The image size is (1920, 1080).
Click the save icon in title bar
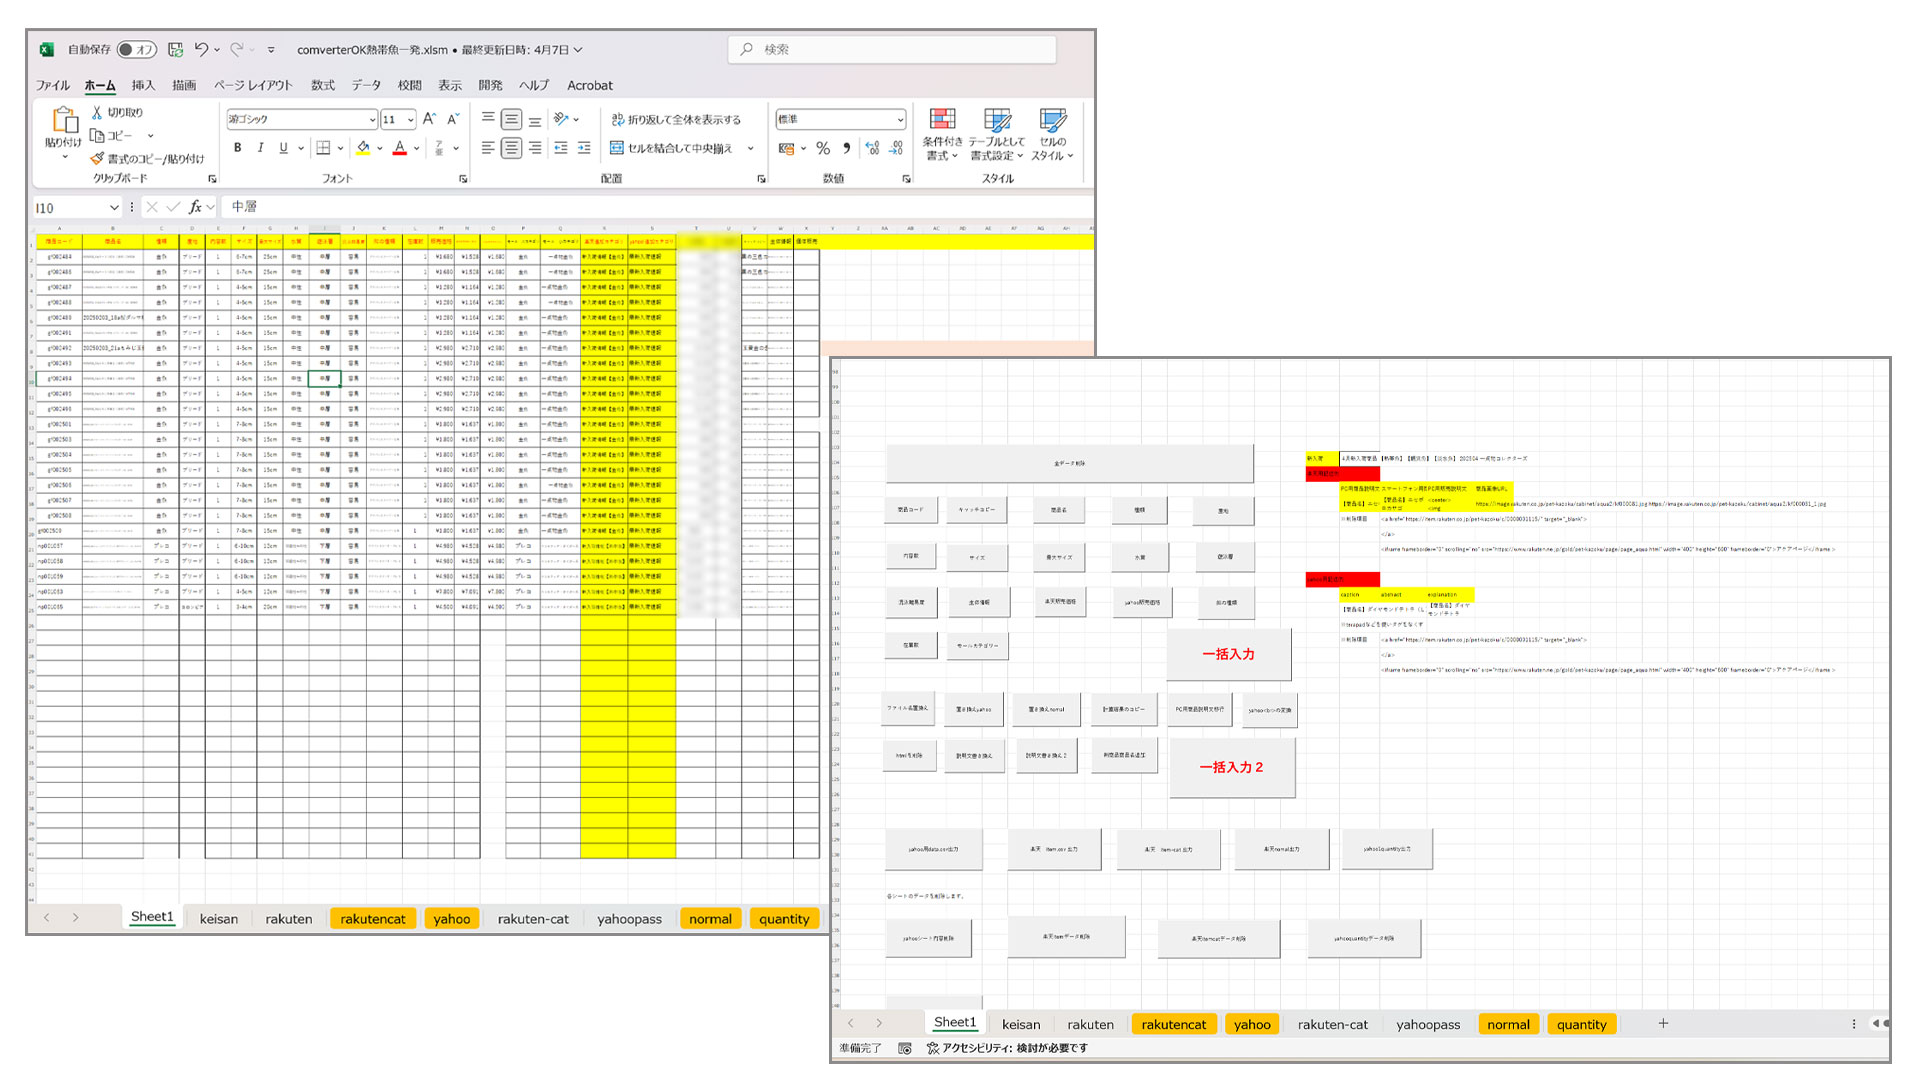pos(176,49)
